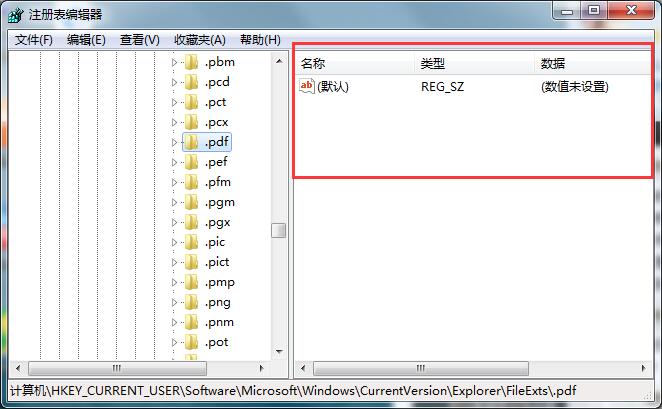The width and height of the screenshot is (662, 409).
Task: Expand the .pict key arrow
Action: [x=174, y=262]
